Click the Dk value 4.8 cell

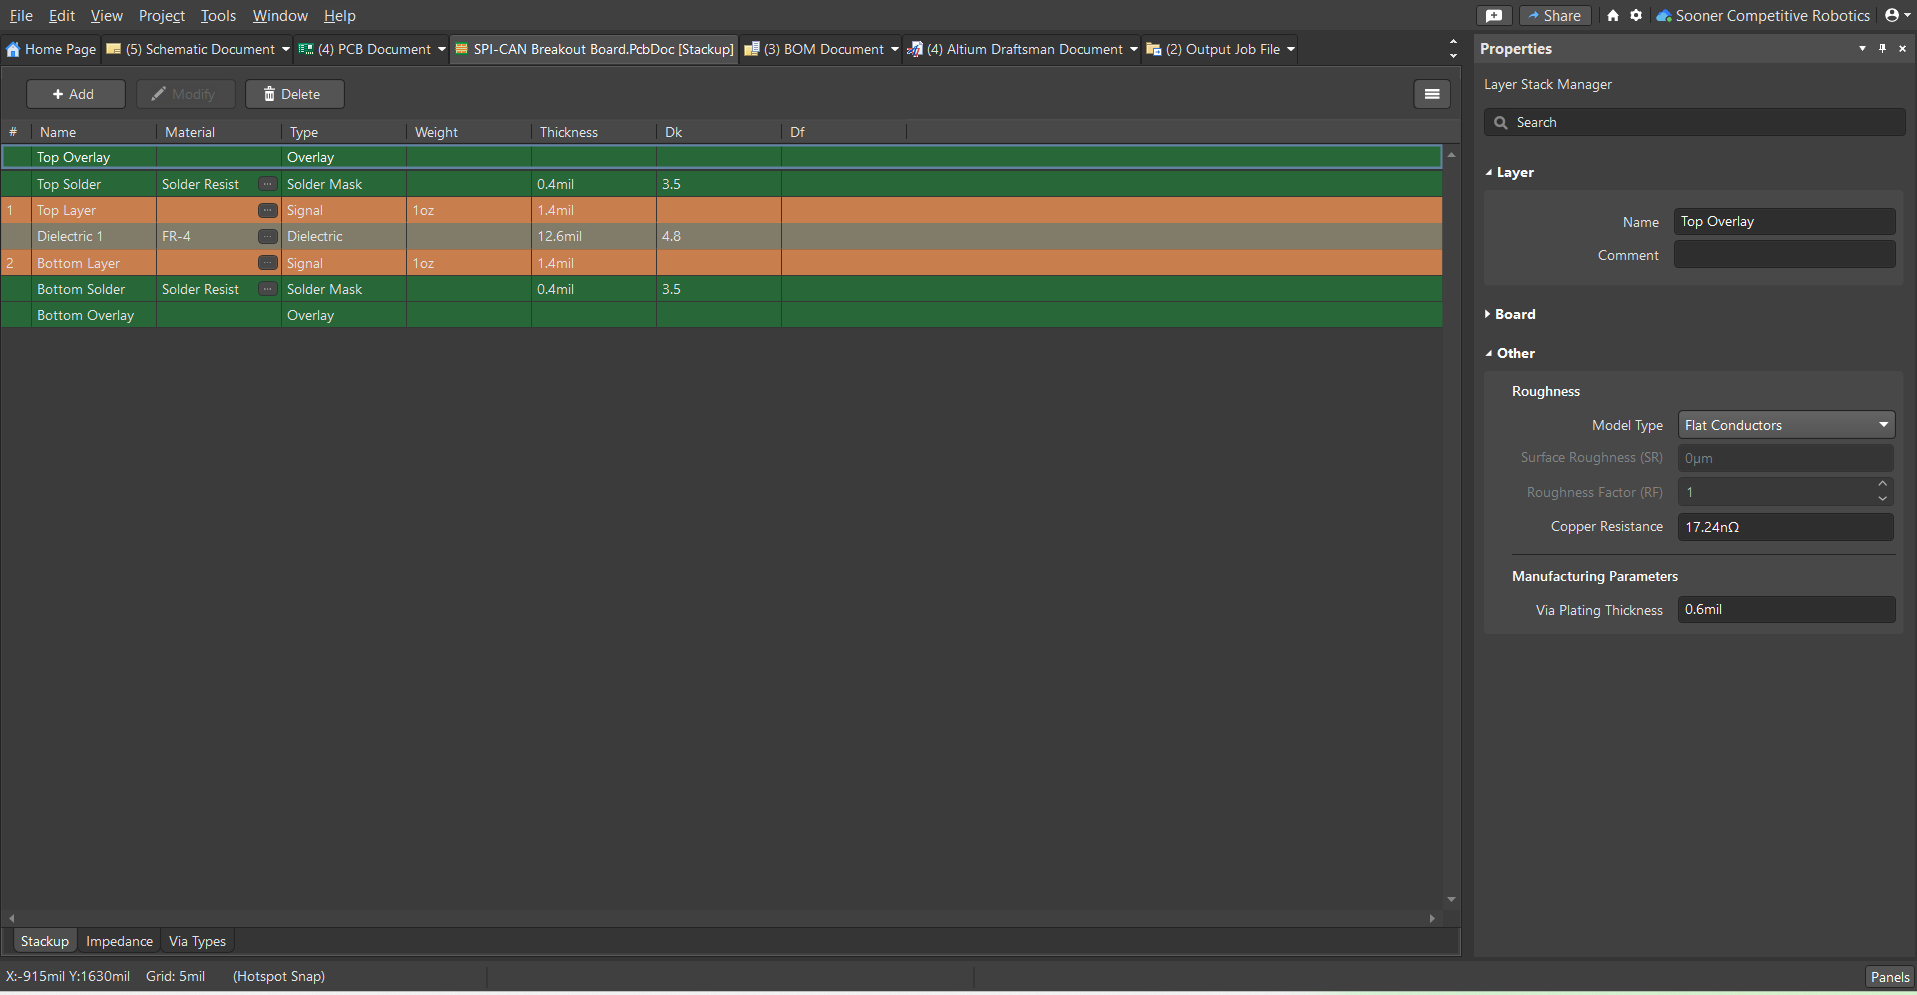click(718, 236)
